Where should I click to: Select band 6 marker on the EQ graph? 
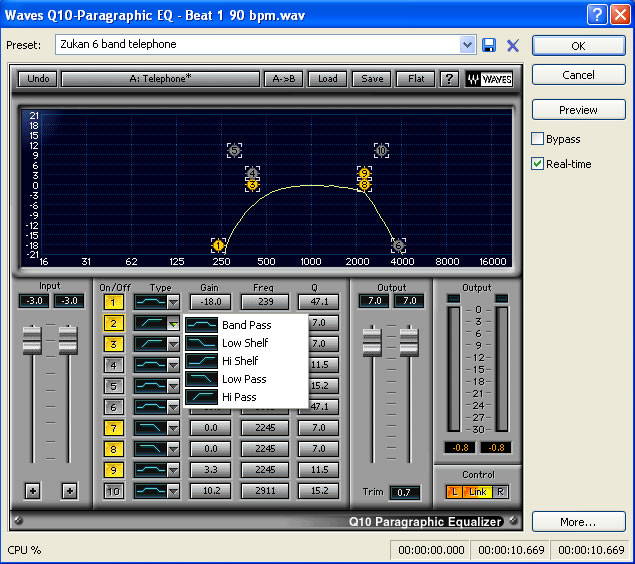pos(398,245)
